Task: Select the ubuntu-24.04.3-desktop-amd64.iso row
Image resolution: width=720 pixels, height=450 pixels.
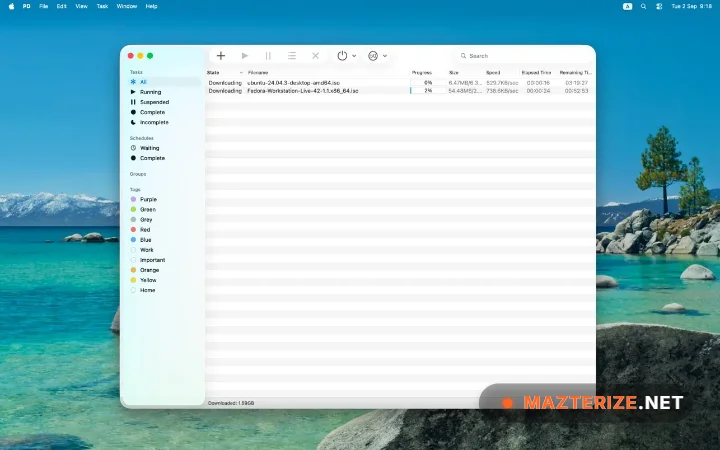Action: pyautogui.click(x=400, y=83)
